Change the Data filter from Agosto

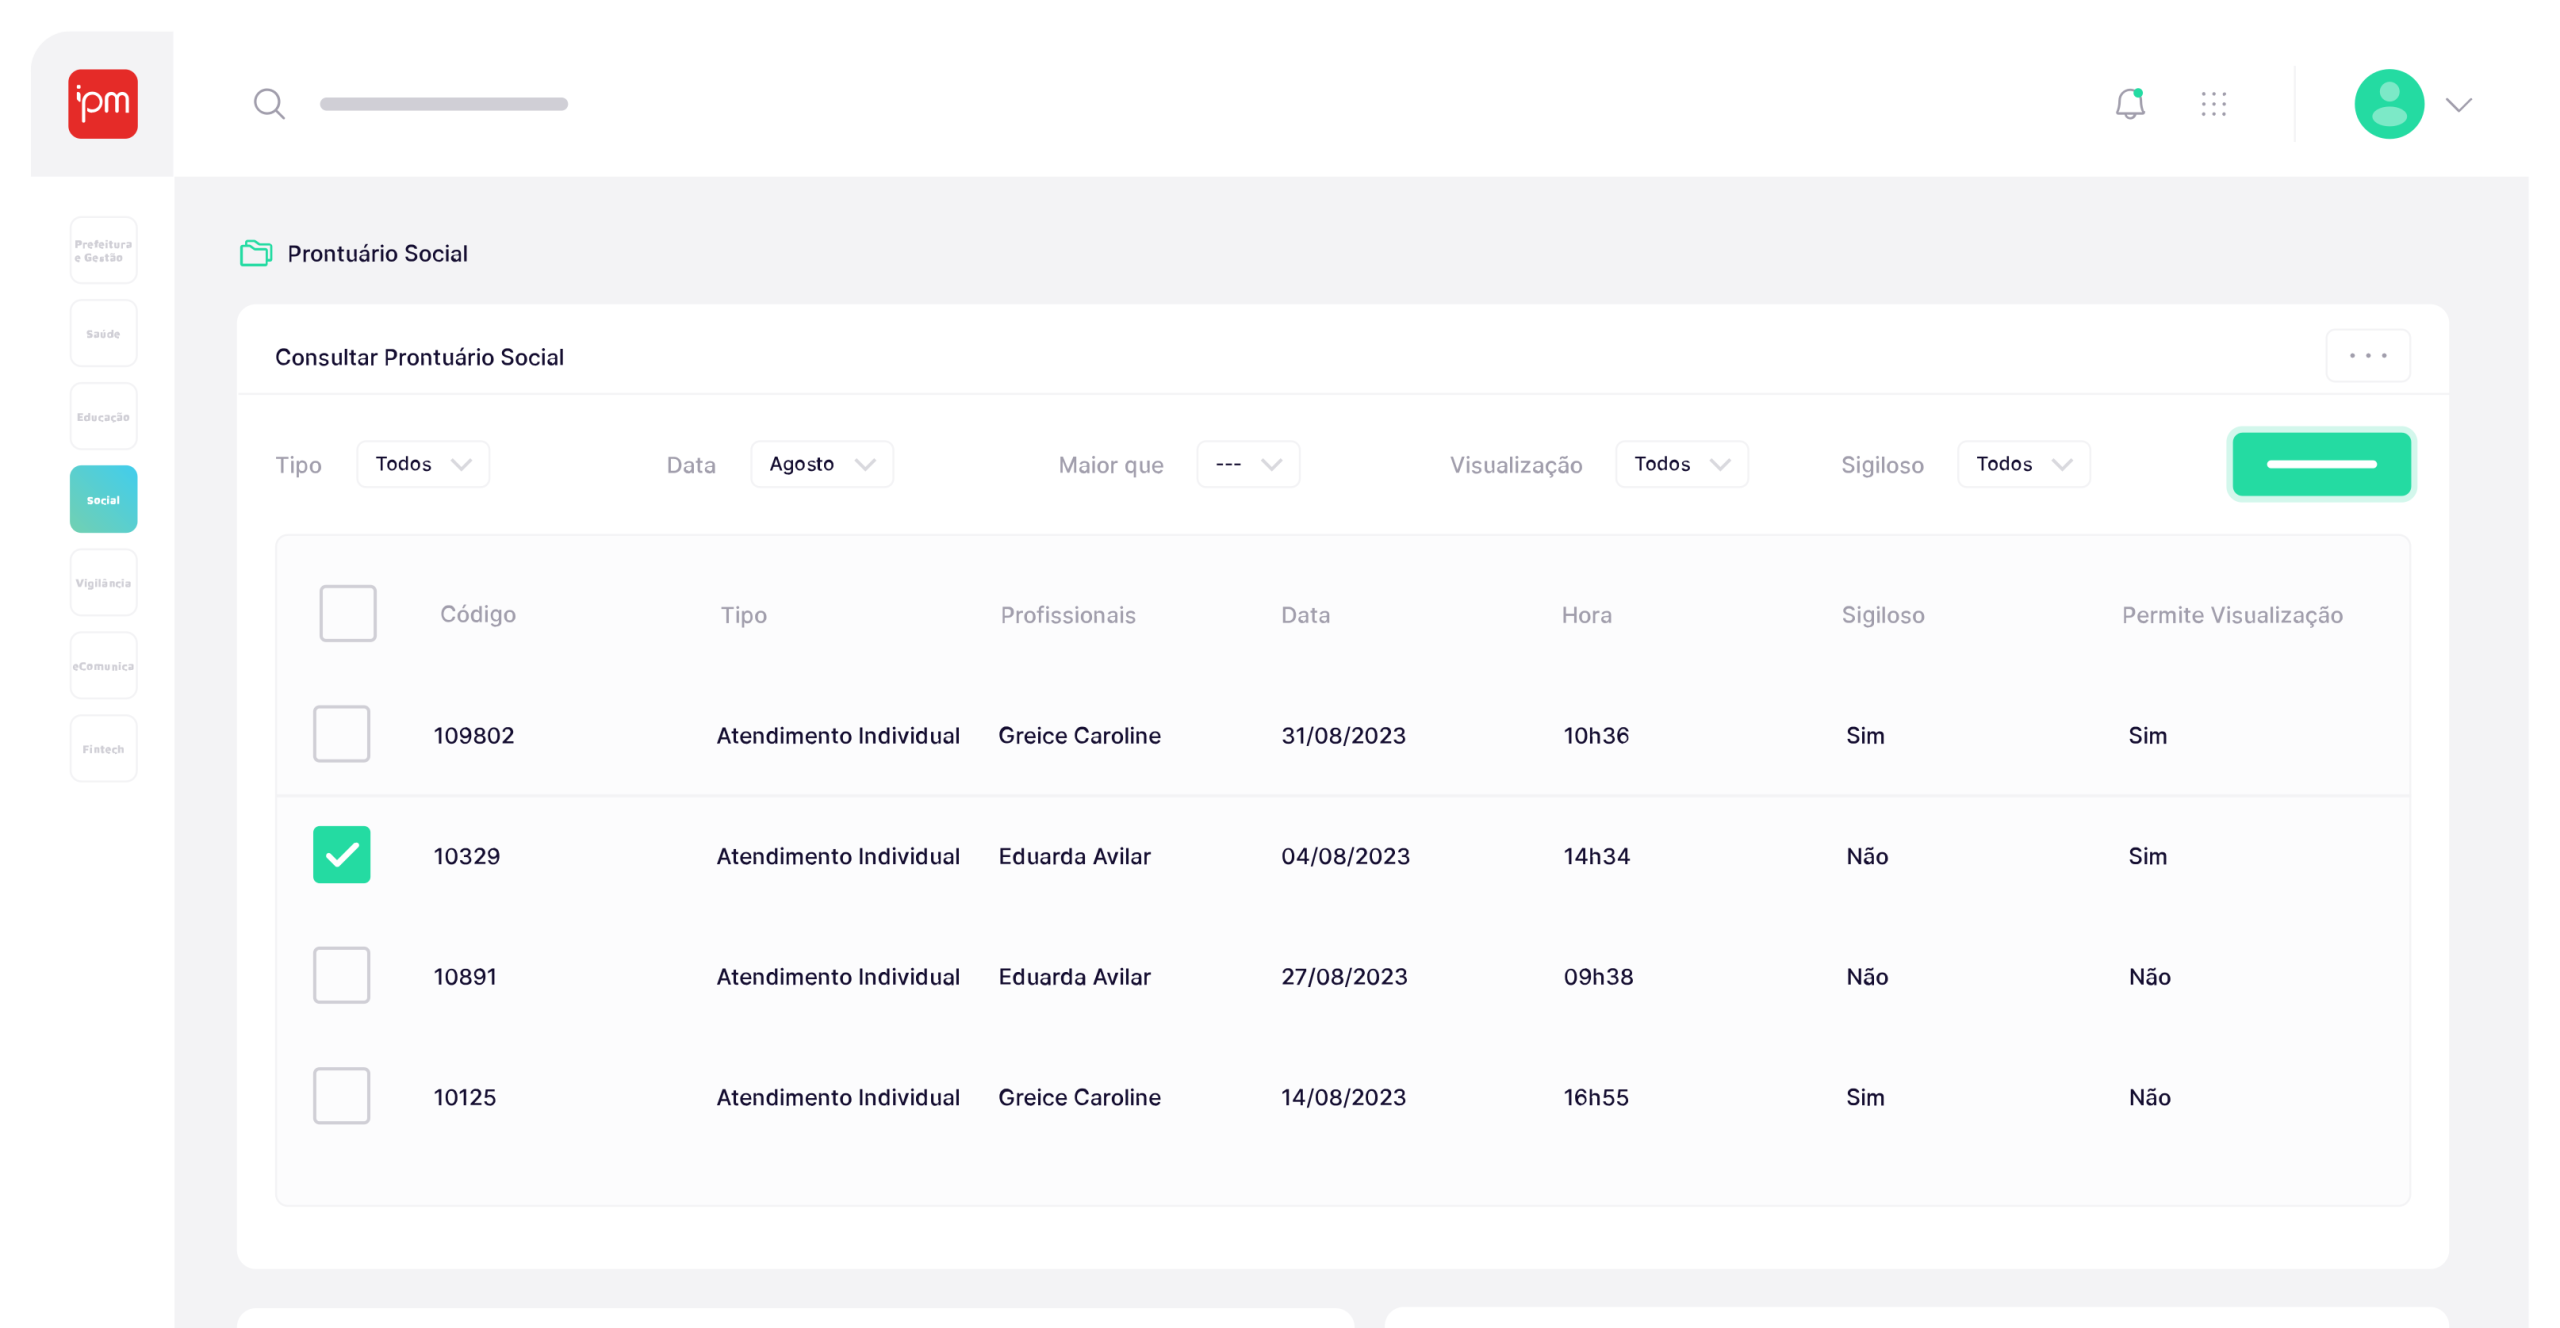pos(821,463)
